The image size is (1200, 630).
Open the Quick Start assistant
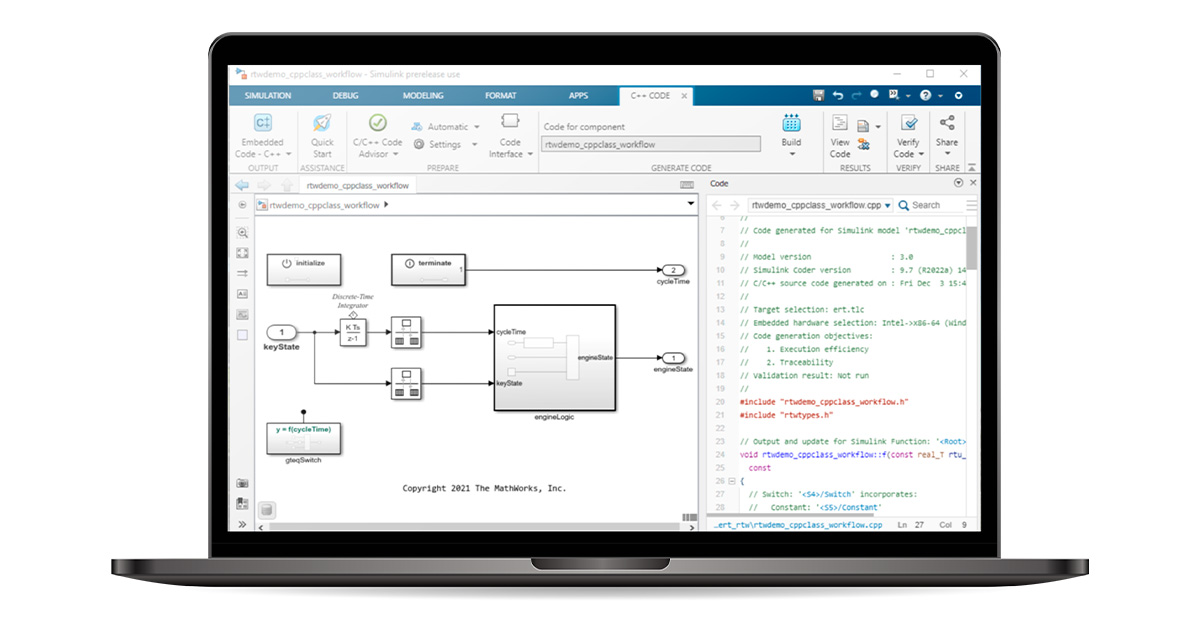point(322,135)
